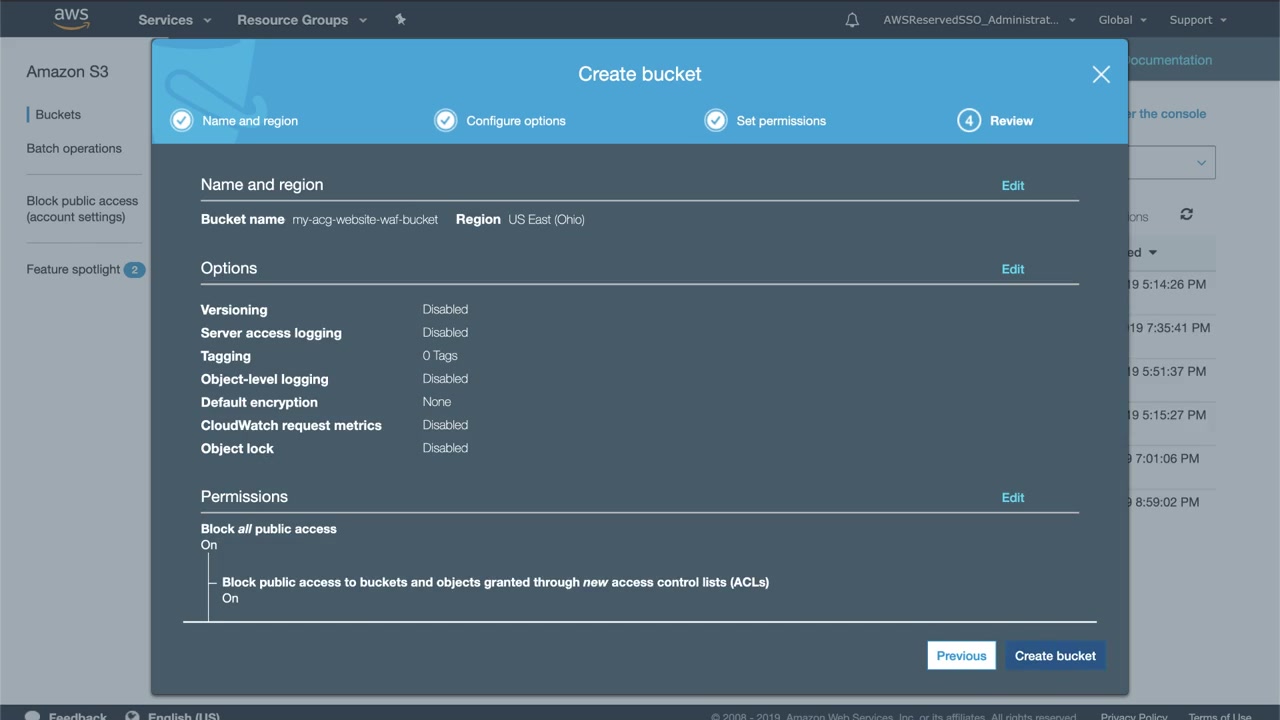Viewport: 1280px width, 720px height.
Task: Click the Default encryption label
Action: (259, 402)
